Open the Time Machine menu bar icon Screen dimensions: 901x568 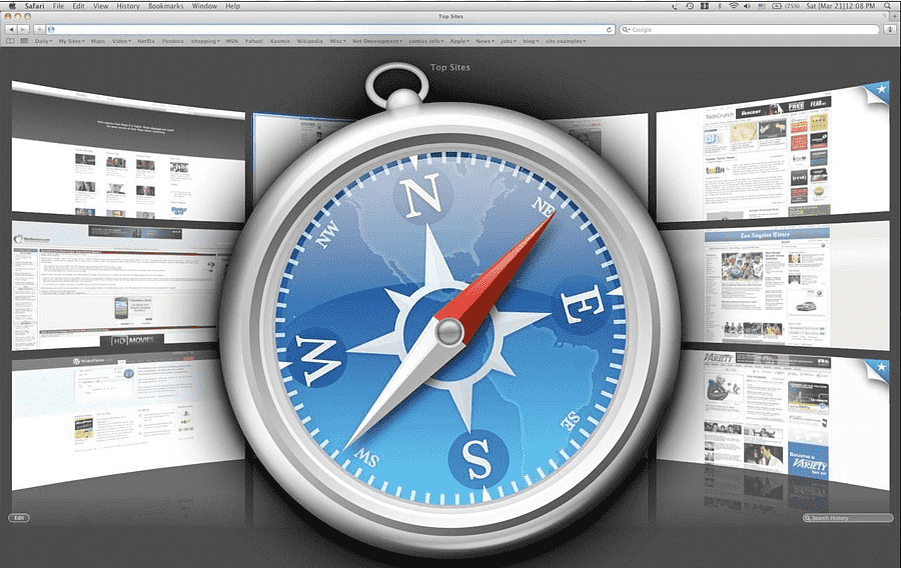[690, 6]
